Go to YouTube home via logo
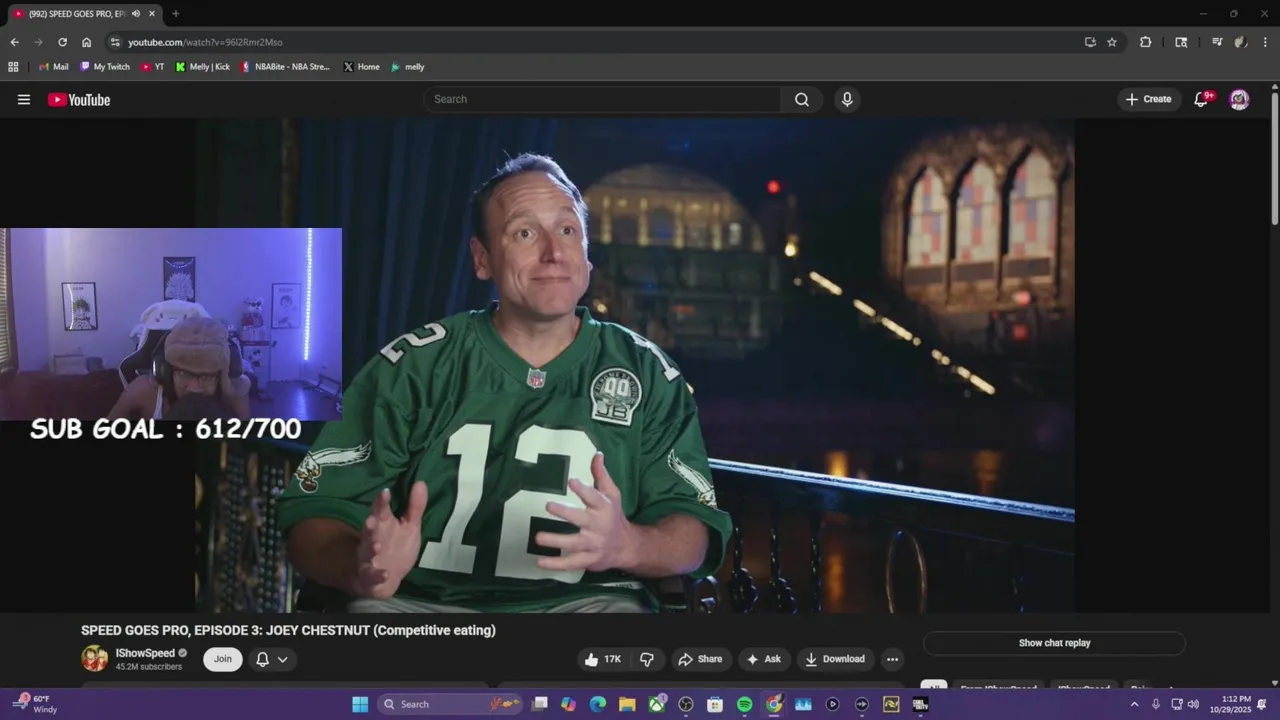Screen dimensions: 1280x720 79,99
